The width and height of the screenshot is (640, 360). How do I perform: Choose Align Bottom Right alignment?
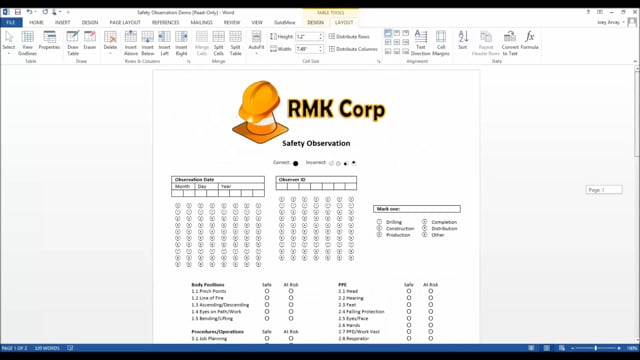(x=406, y=51)
